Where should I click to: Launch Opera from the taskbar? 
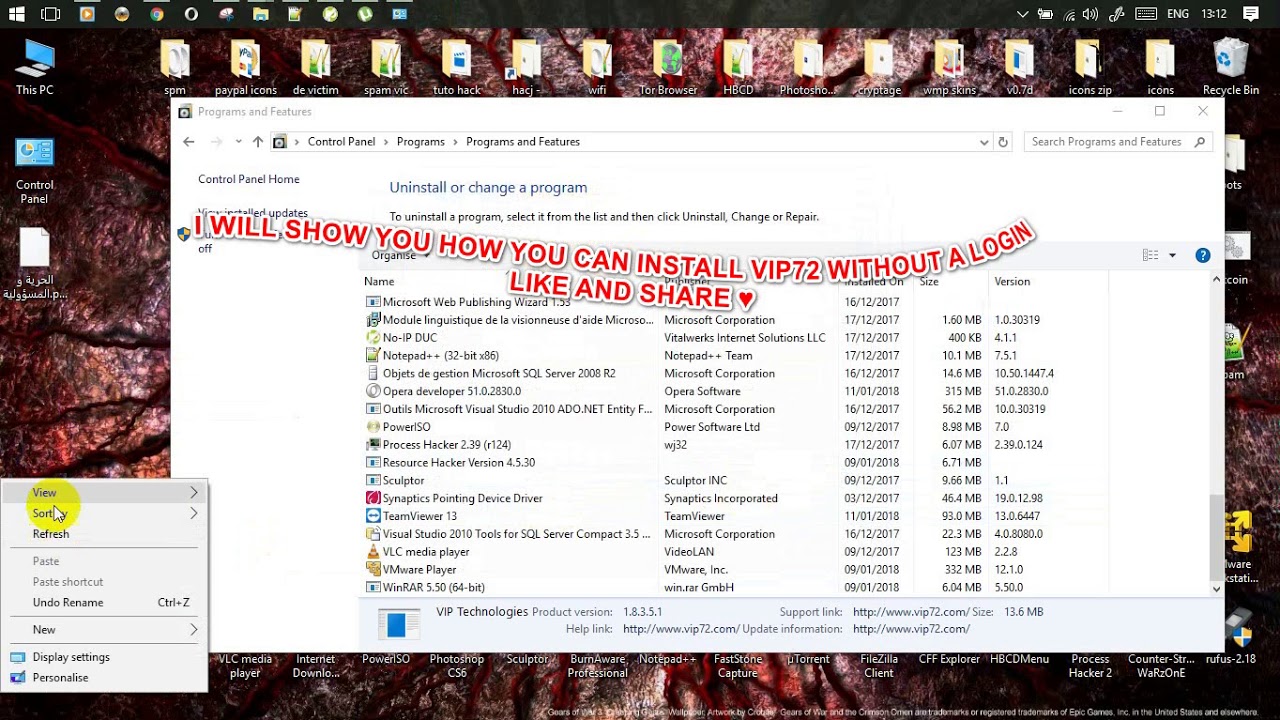(x=190, y=14)
